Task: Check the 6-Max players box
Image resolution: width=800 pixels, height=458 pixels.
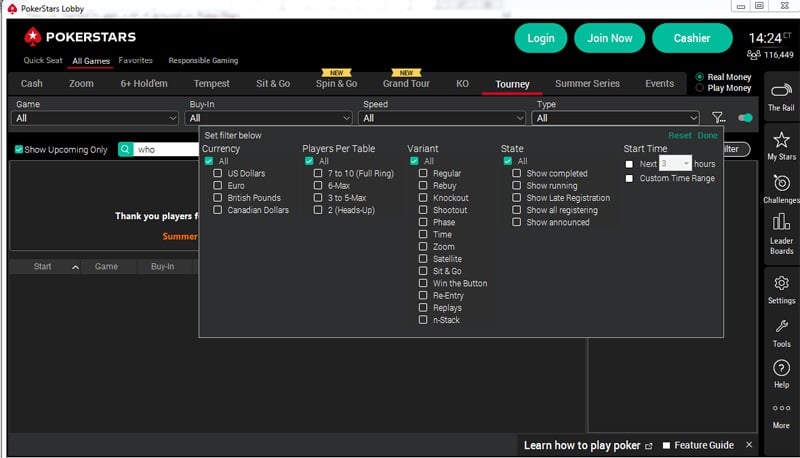Action: tap(318, 186)
